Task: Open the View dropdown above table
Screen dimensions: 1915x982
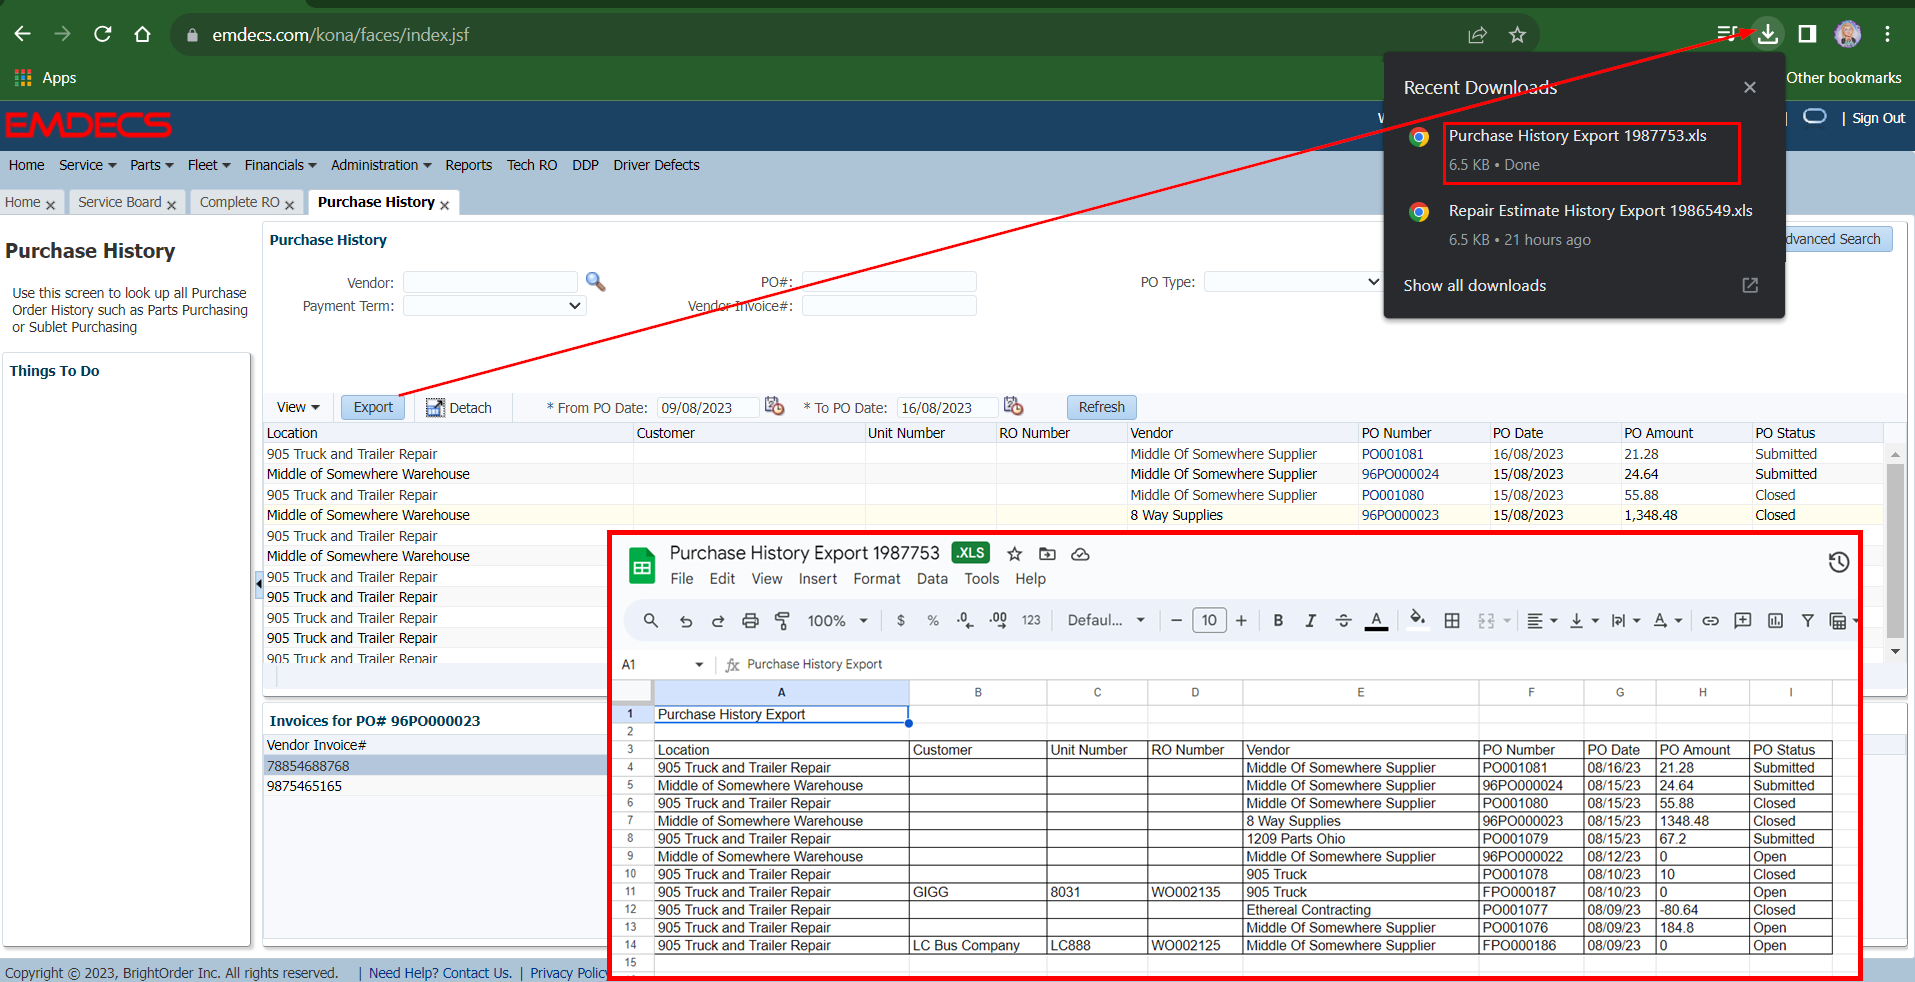Action: [298, 407]
